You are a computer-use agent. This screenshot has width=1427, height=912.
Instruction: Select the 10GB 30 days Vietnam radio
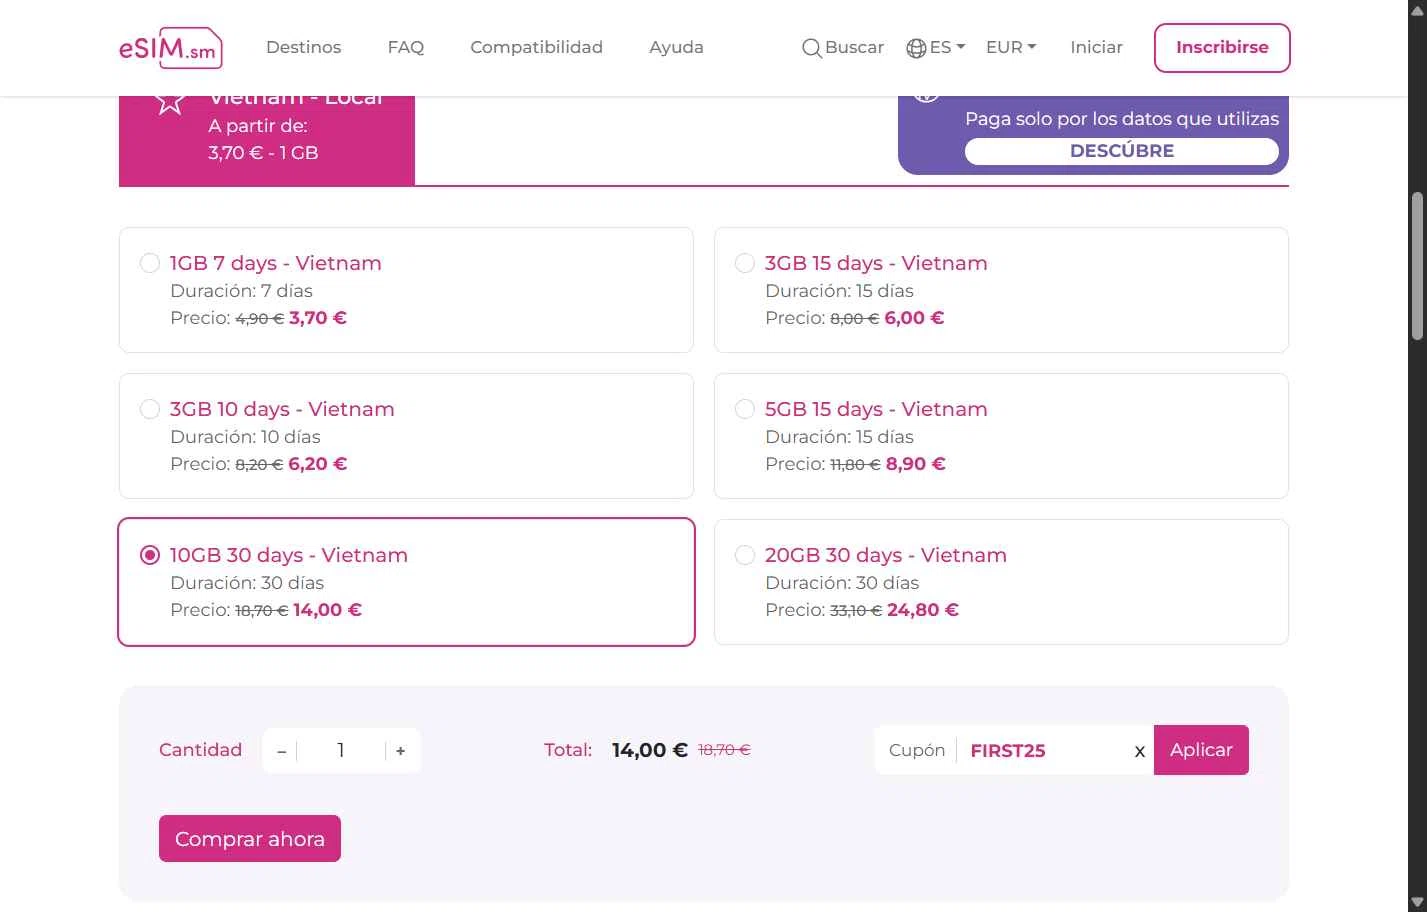[x=150, y=555]
